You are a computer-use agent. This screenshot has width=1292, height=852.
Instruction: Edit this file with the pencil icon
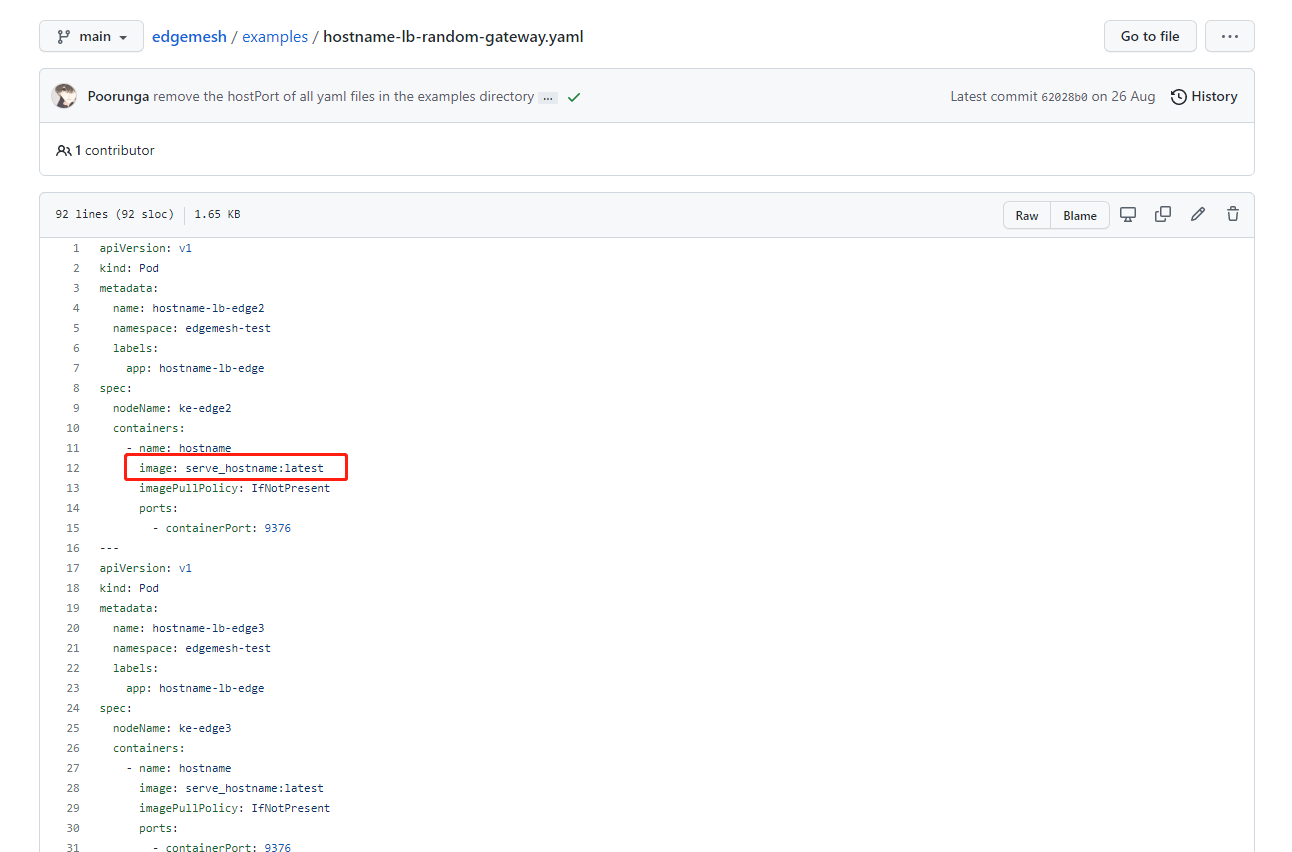pos(1198,214)
